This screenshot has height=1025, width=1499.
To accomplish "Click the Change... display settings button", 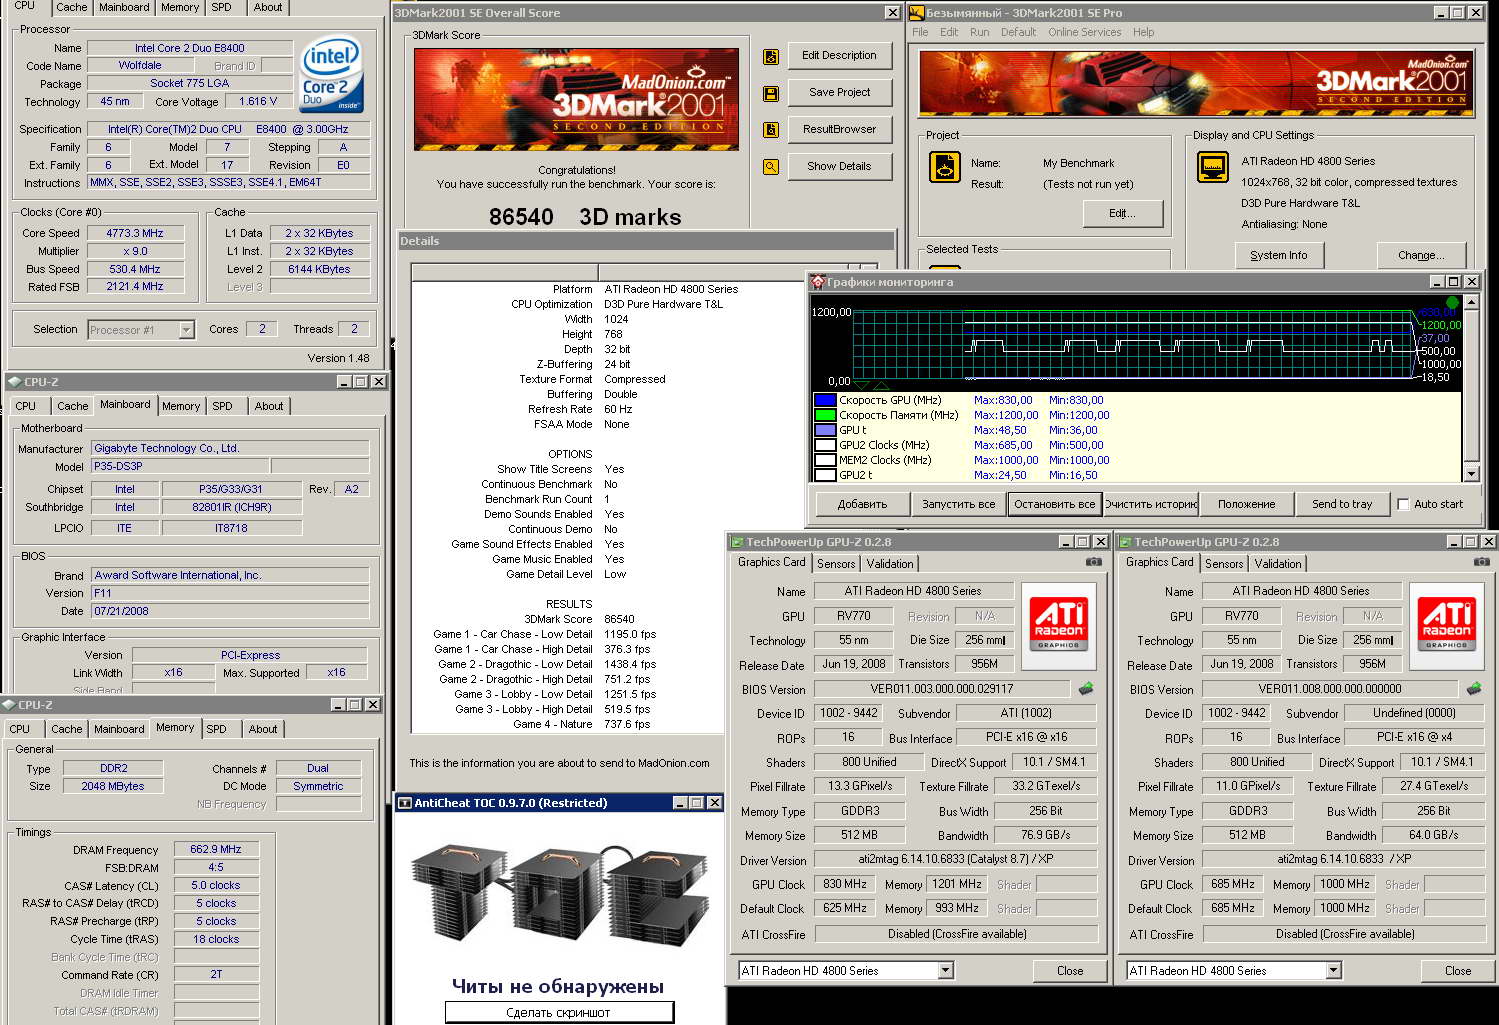I will coord(1421,255).
